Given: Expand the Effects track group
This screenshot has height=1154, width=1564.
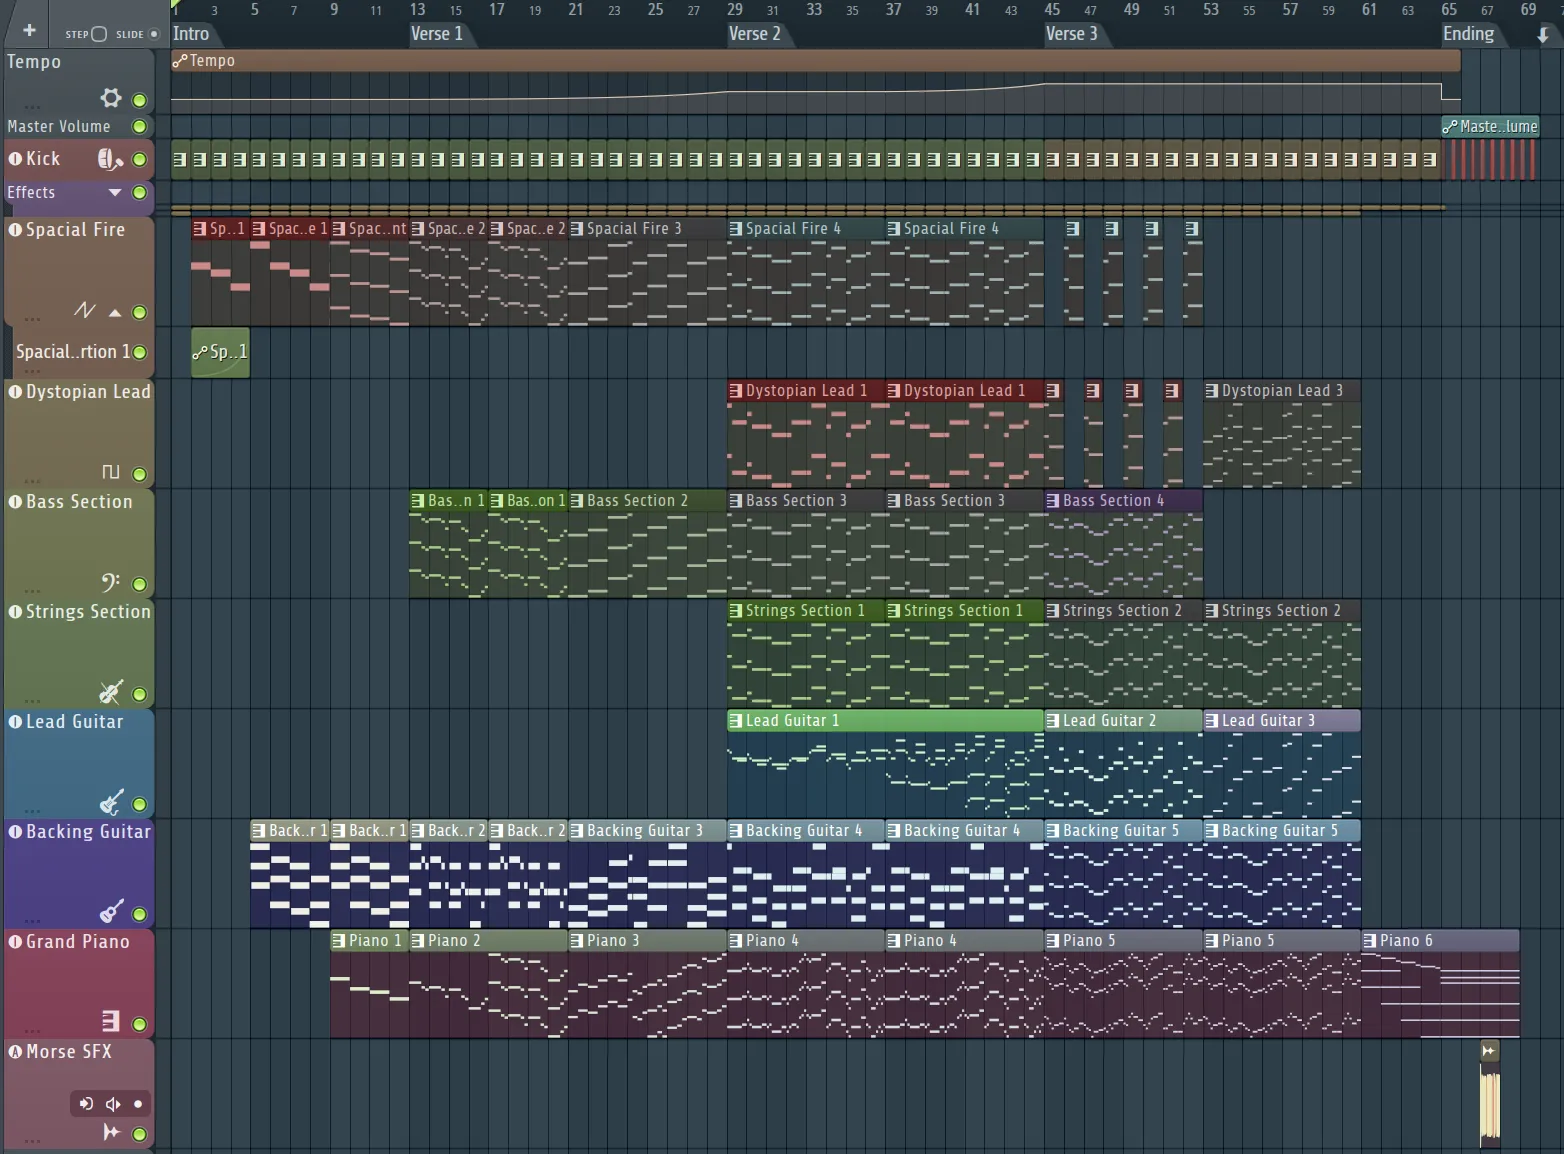Looking at the screenshot, I should tap(115, 192).
